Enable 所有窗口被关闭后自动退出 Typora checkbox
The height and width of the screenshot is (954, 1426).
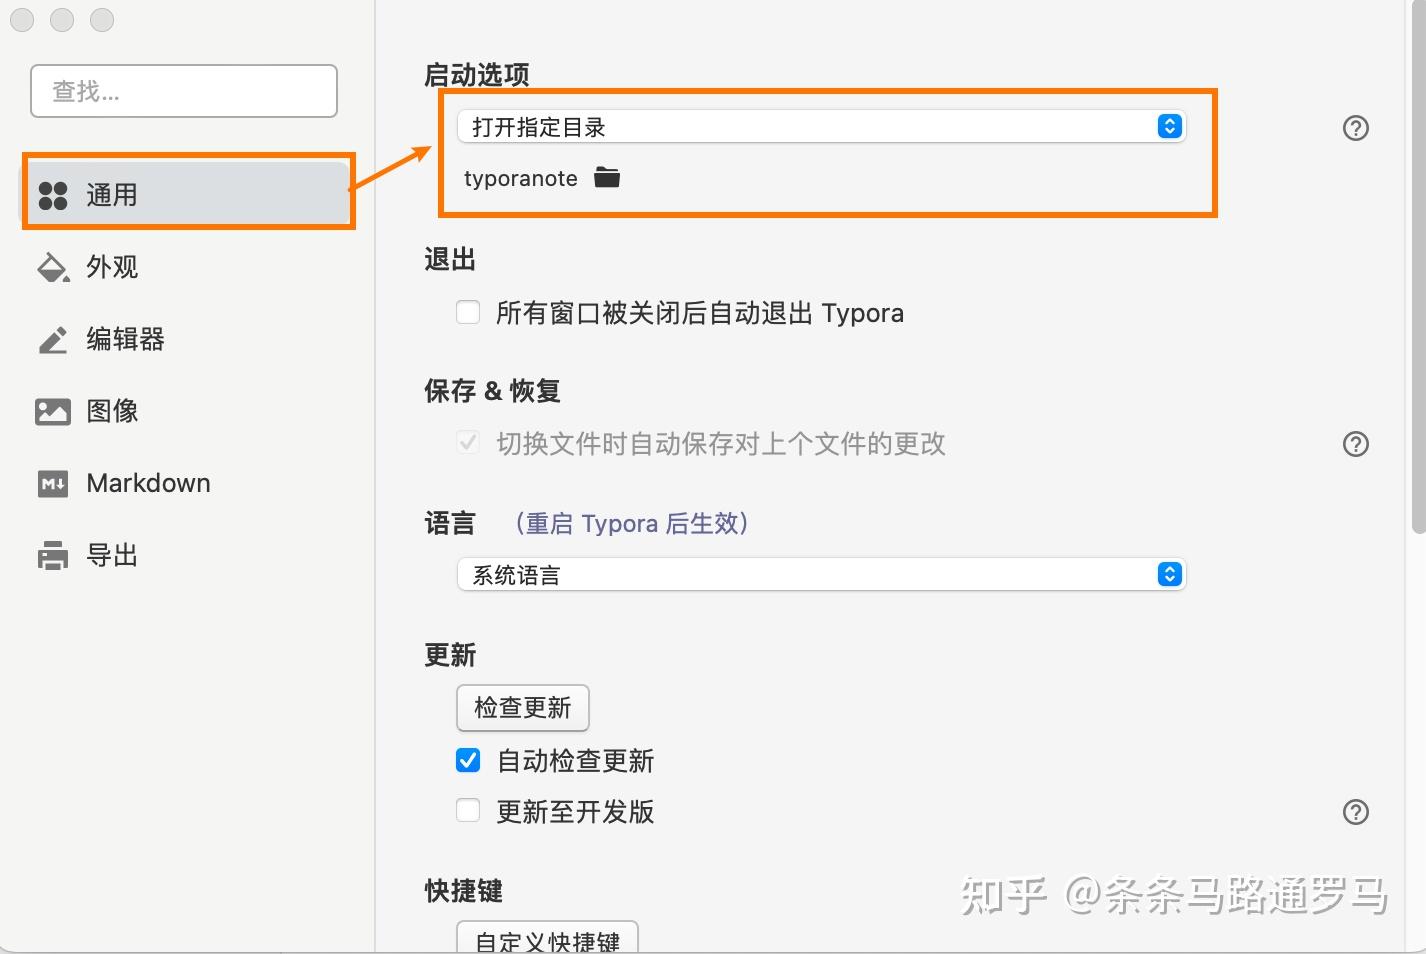(468, 312)
